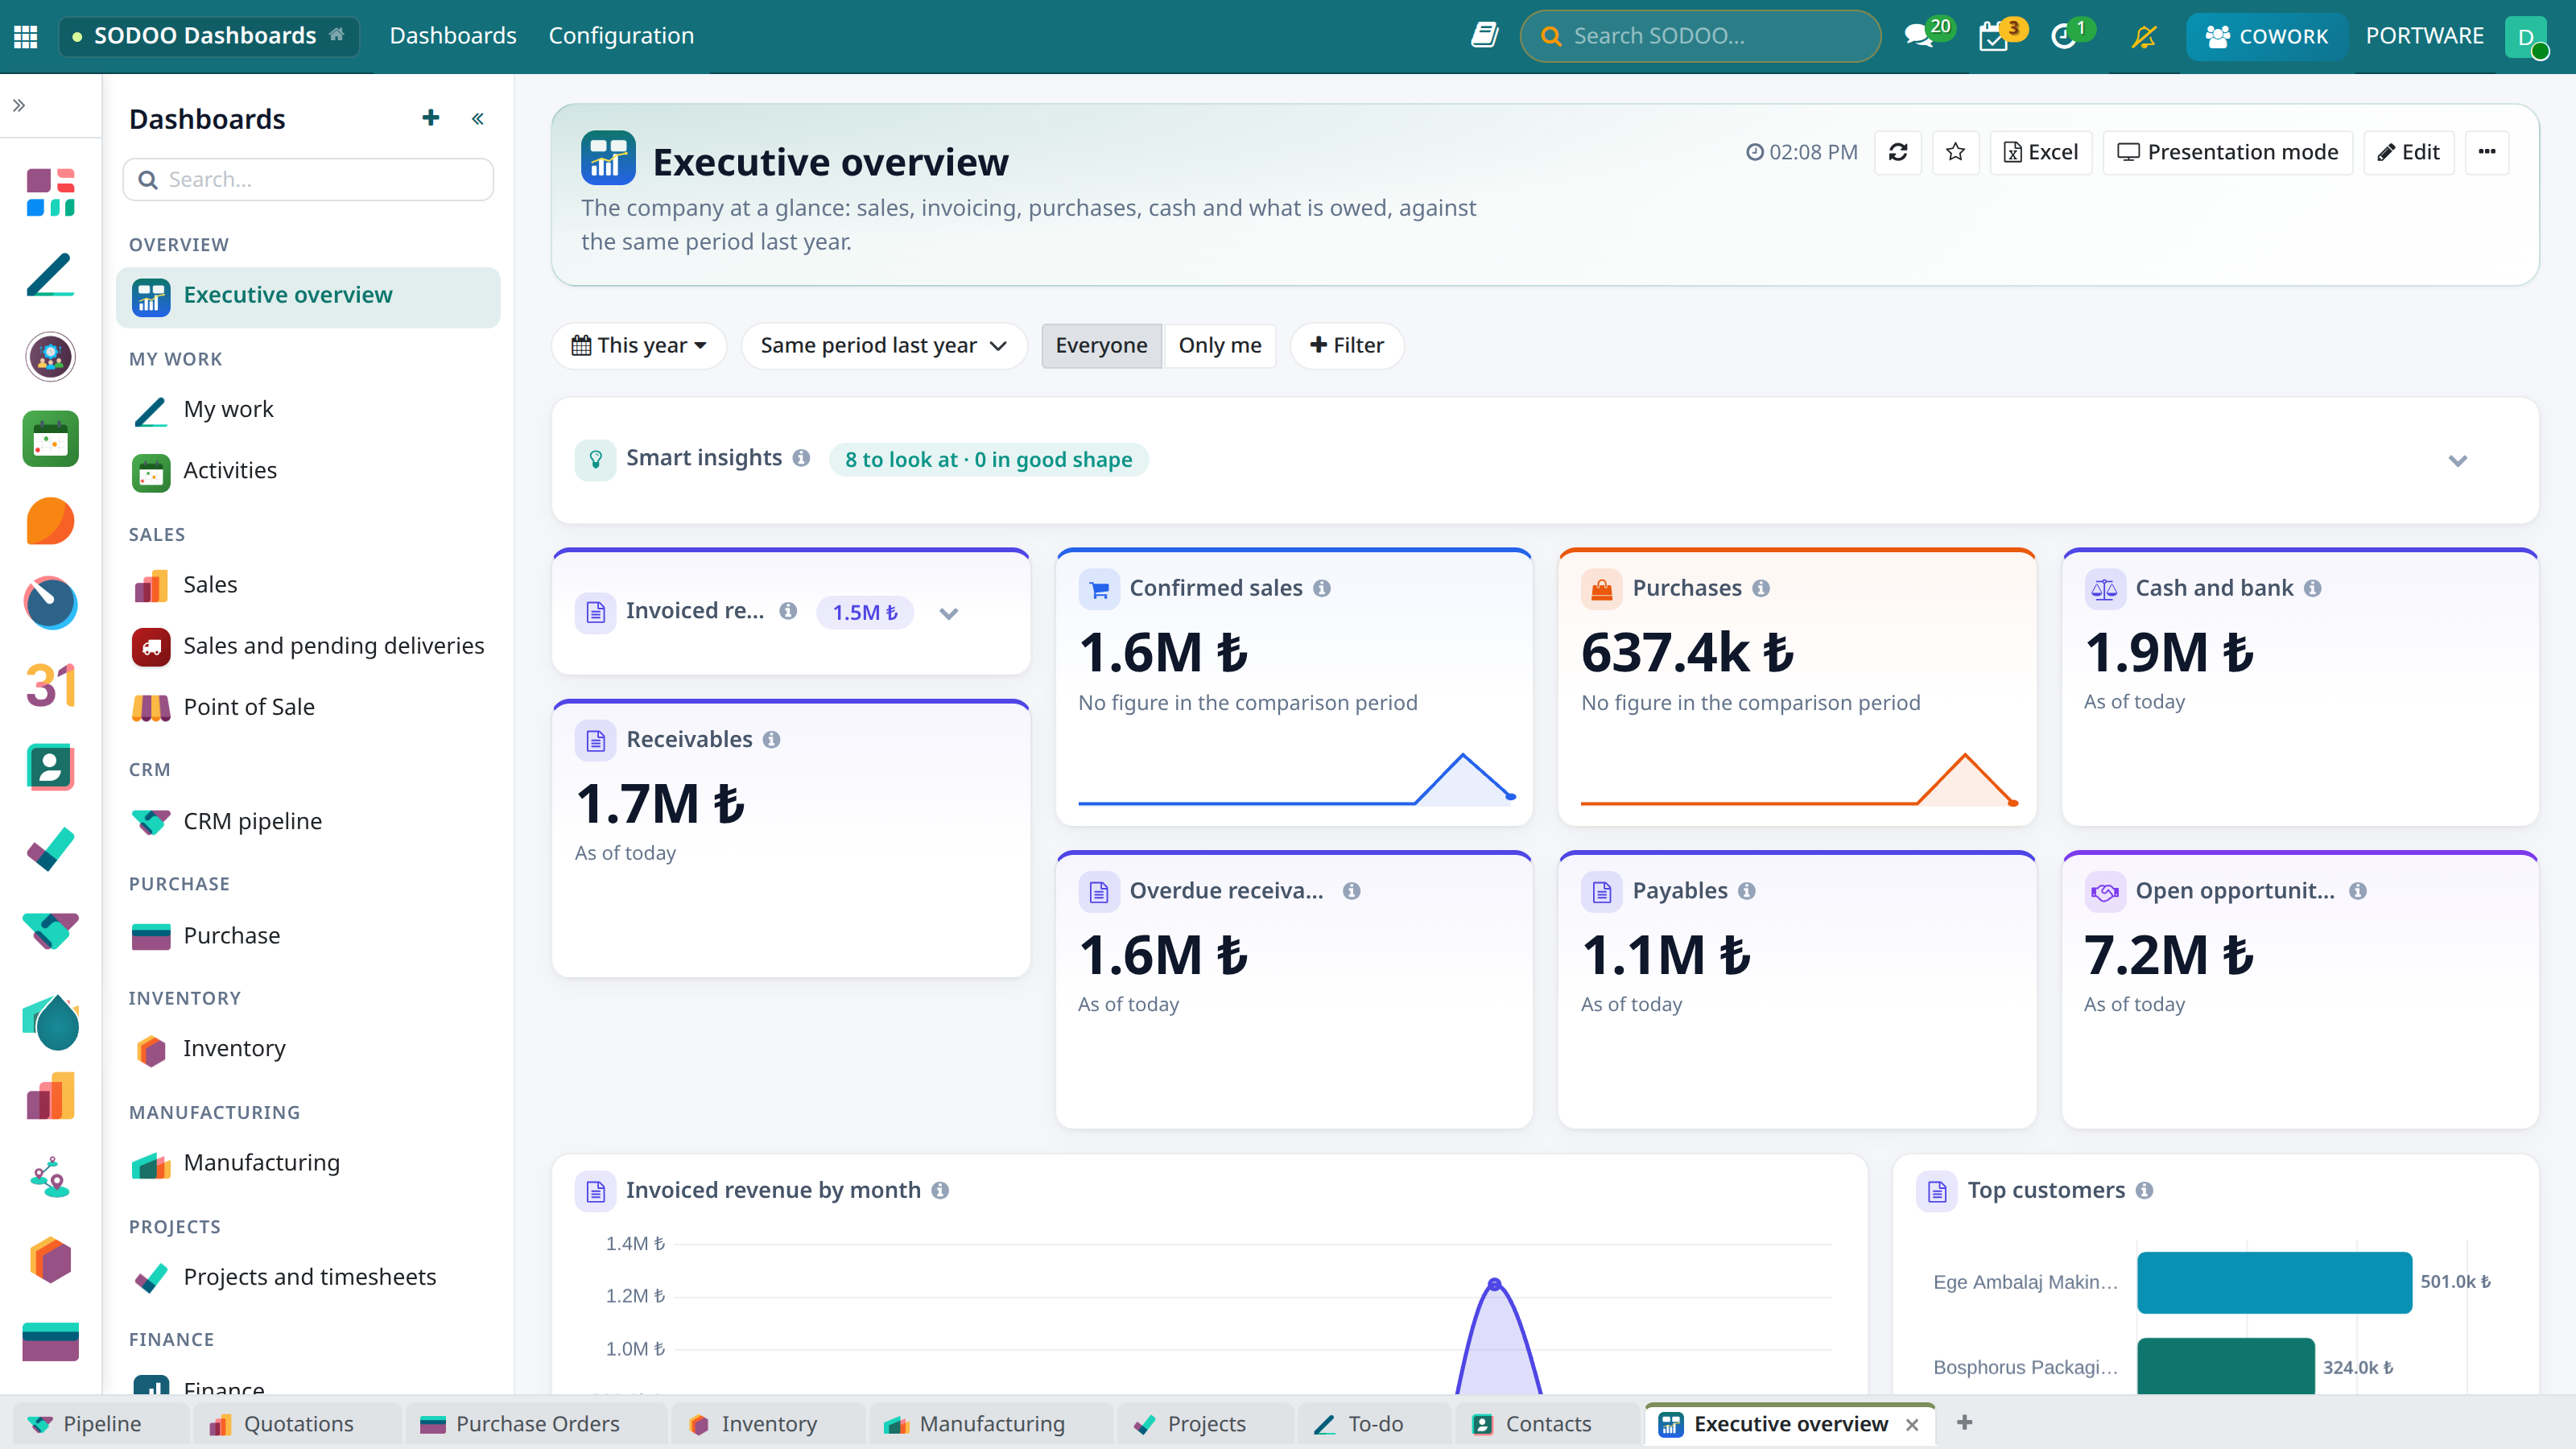Mark dashboard as favorite with star icon

pos(1955,152)
